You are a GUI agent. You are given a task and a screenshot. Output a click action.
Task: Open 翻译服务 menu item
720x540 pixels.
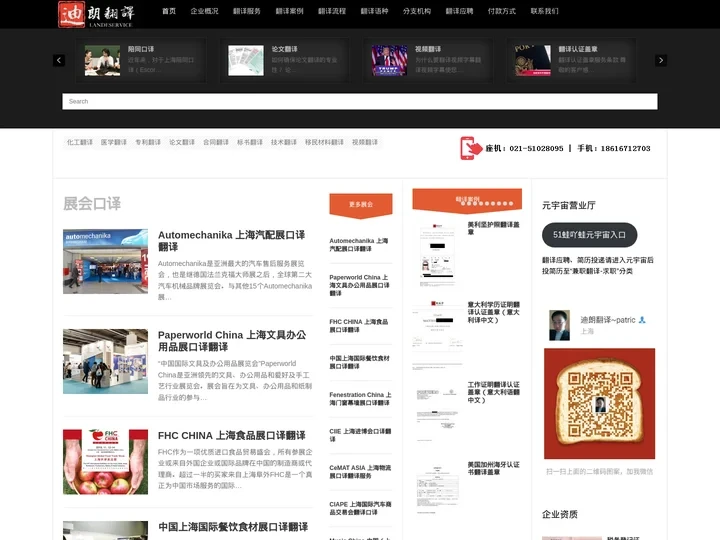point(247,11)
